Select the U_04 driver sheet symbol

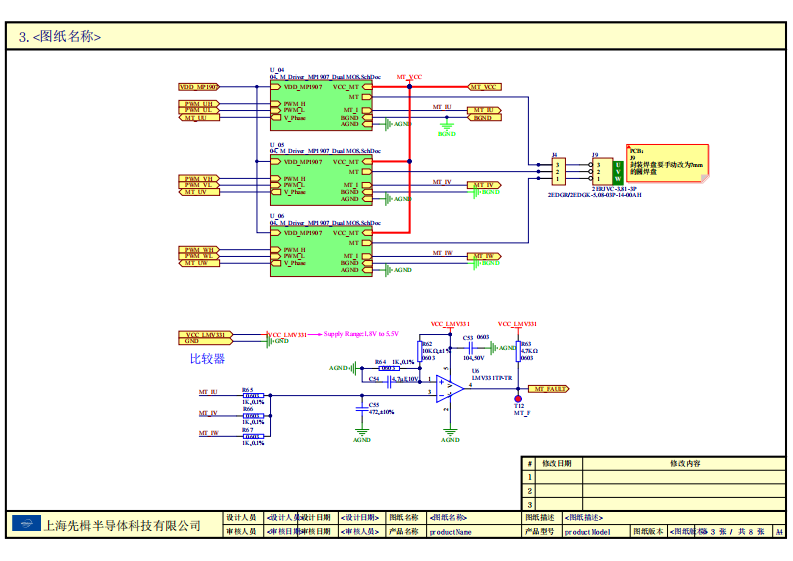(x=321, y=106)
